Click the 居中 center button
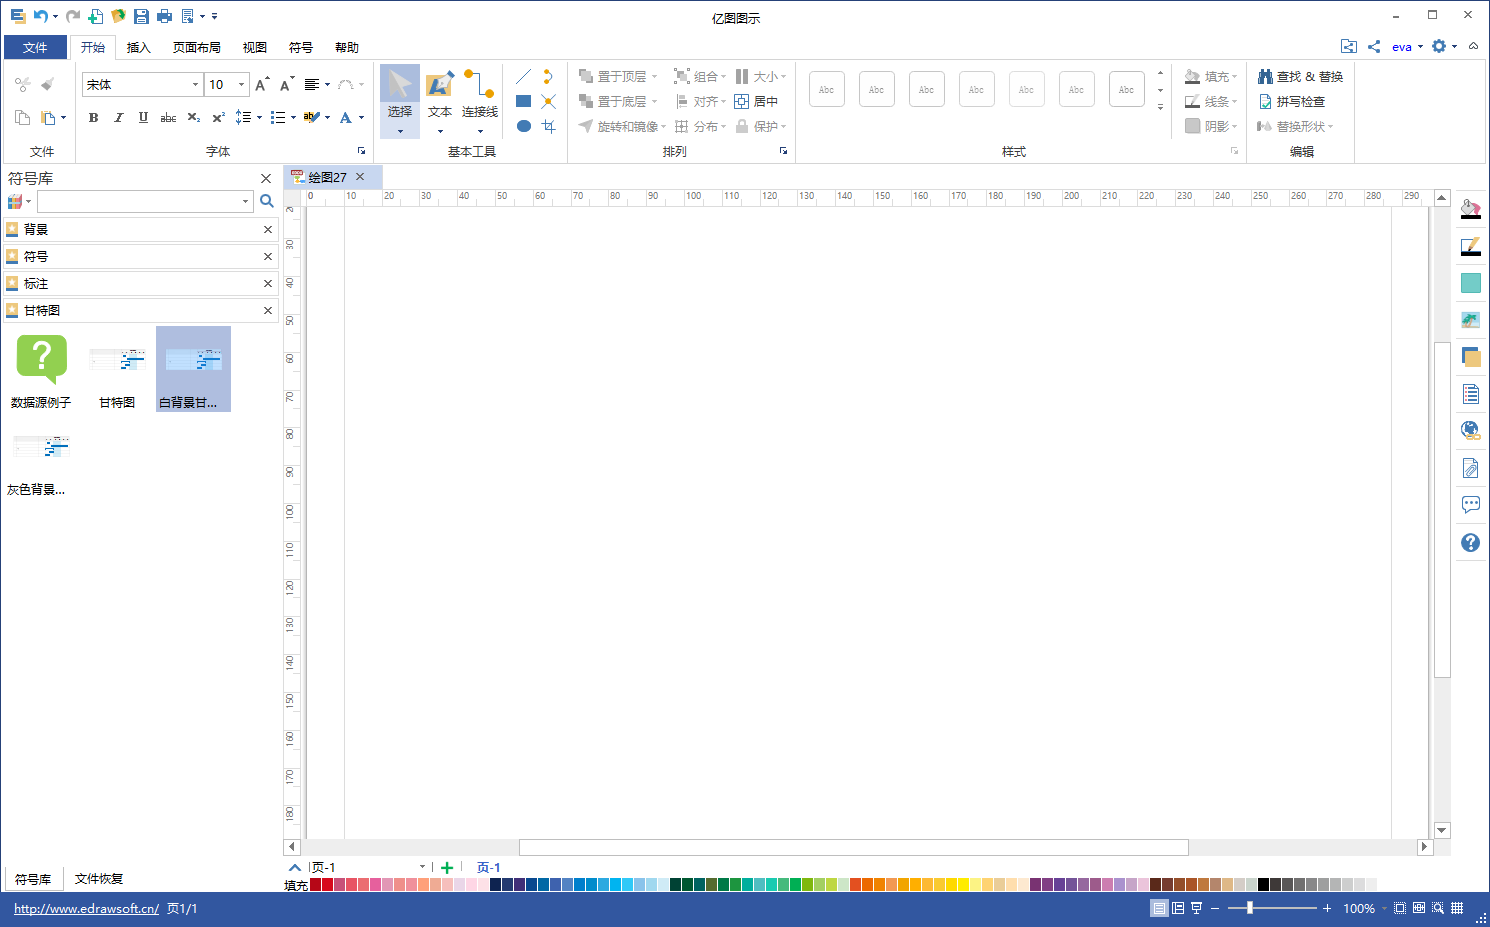The image size is (1490, 927). coord(756,101)
